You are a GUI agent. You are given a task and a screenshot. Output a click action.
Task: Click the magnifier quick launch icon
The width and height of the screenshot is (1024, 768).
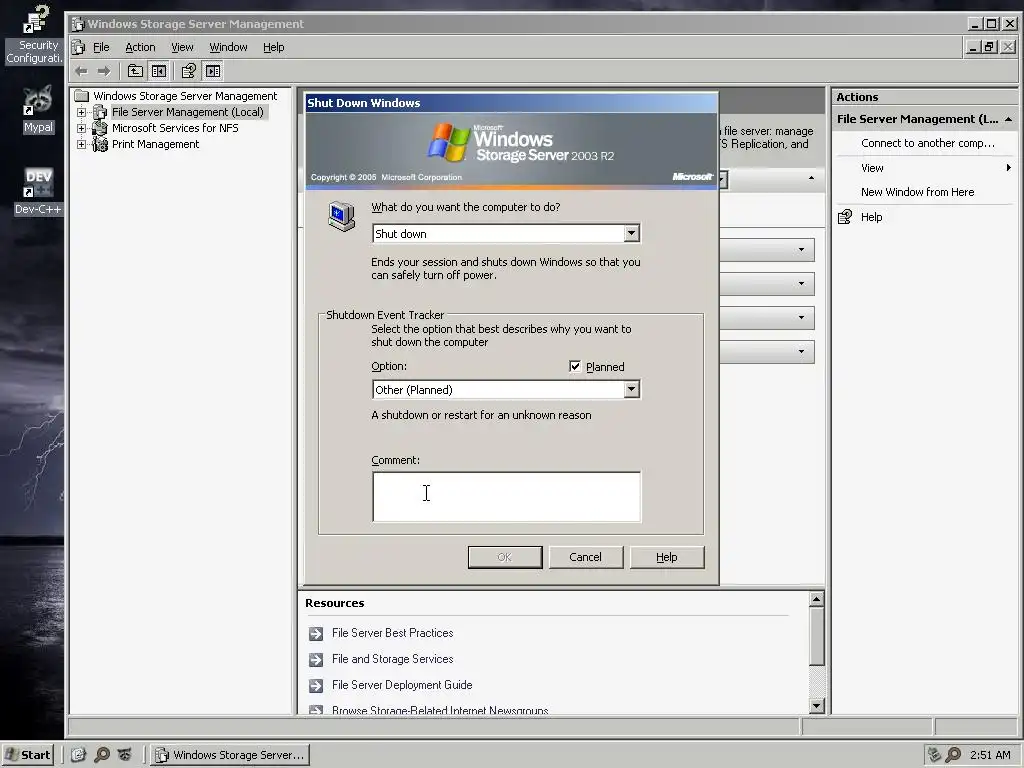pos(102,755)
